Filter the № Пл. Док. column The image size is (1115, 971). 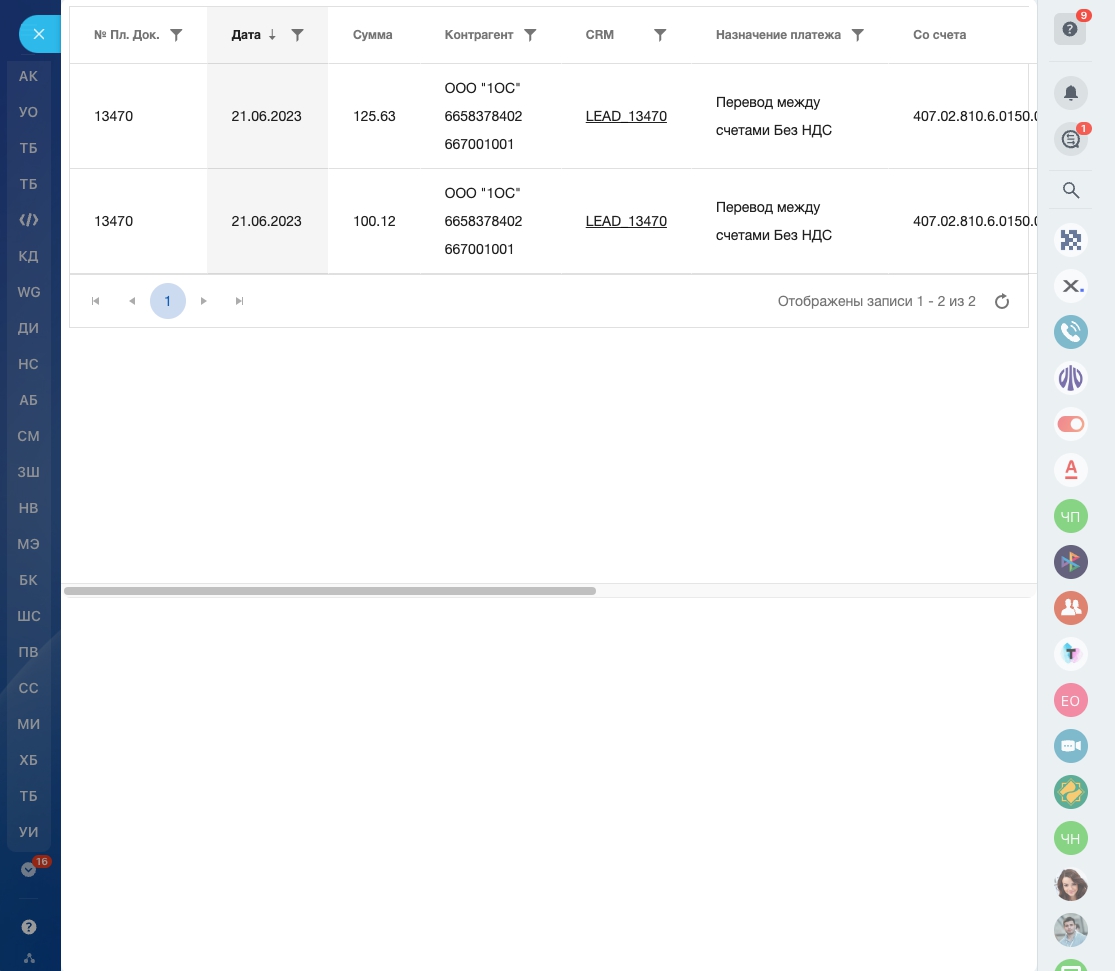(x=176, y=35)
